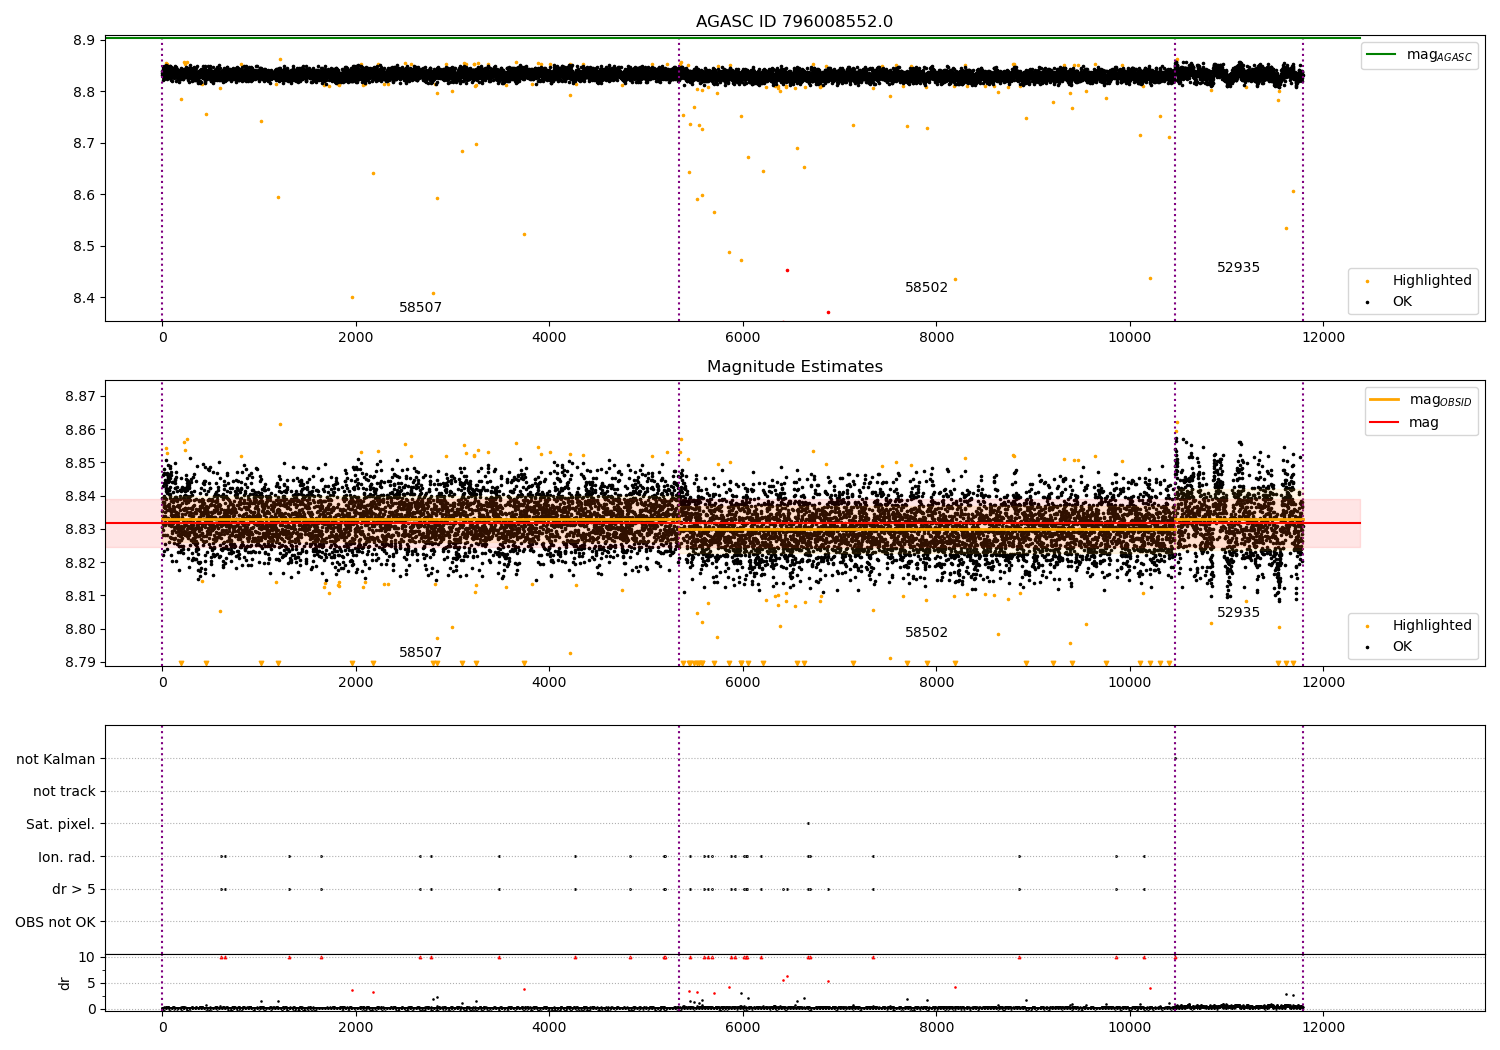Click the 'Sat. pixel.' row label
This screenshot has height=1050, width=1500.
(61, 824)
